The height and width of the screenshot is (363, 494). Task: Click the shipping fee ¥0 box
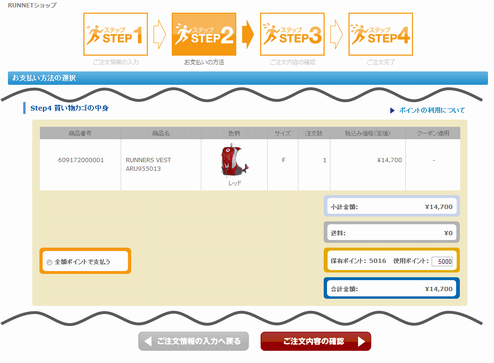[392, 233]
